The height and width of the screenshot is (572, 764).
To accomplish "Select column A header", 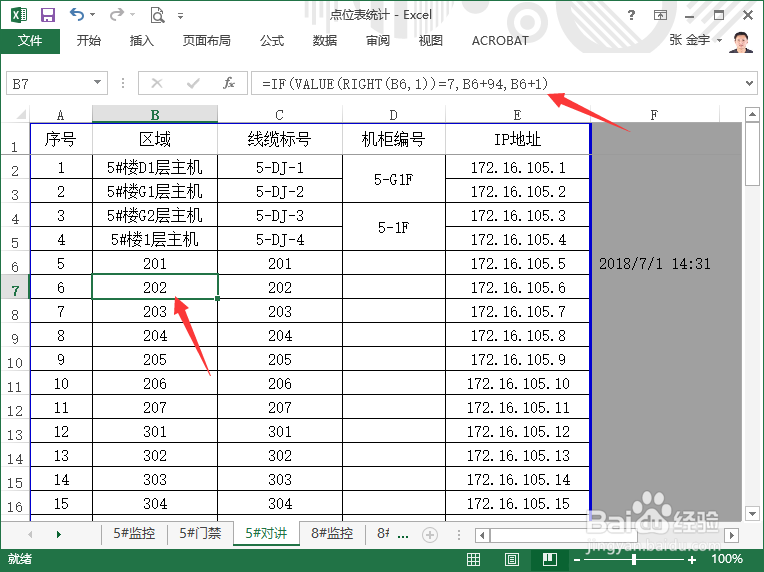I will tap(60, 115).
